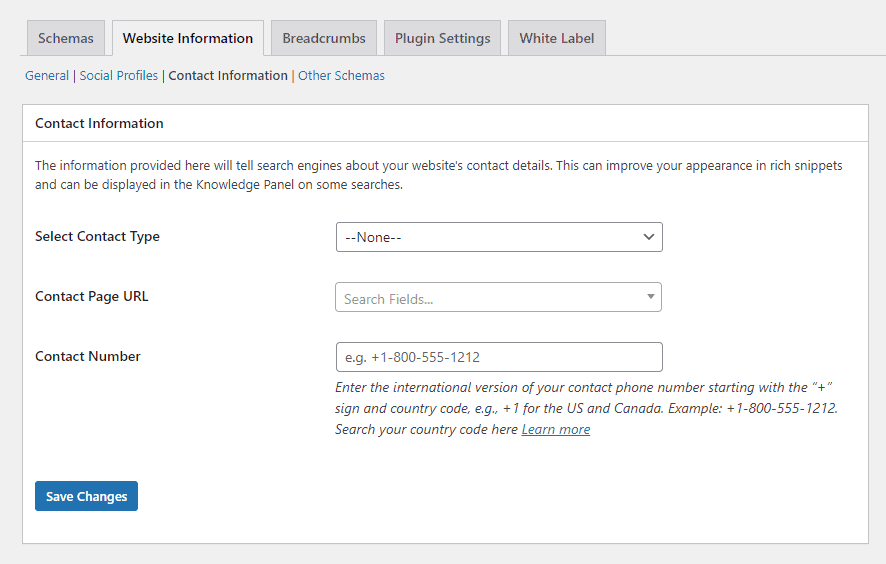Click the Select Contact Type label
The image size is (886, 564).
(x=97, y=237)
